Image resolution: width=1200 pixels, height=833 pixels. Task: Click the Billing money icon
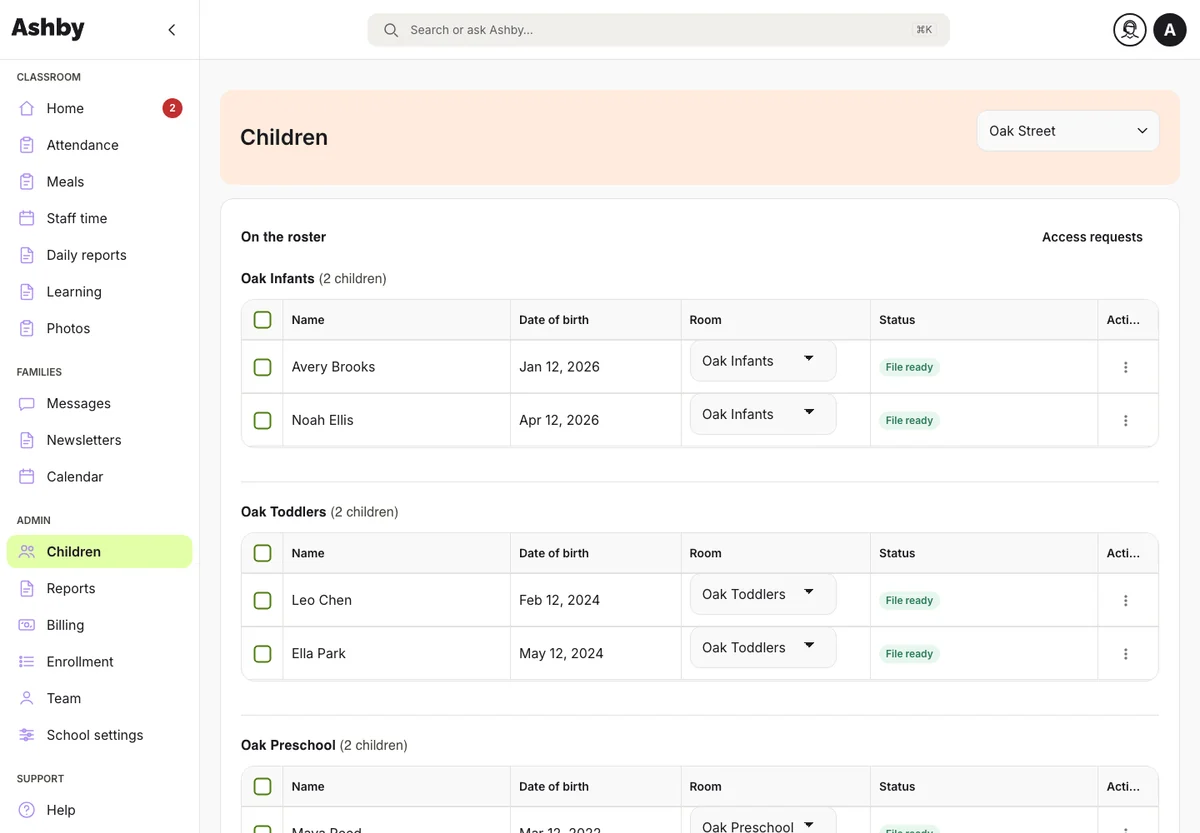[x=27, y=625]
